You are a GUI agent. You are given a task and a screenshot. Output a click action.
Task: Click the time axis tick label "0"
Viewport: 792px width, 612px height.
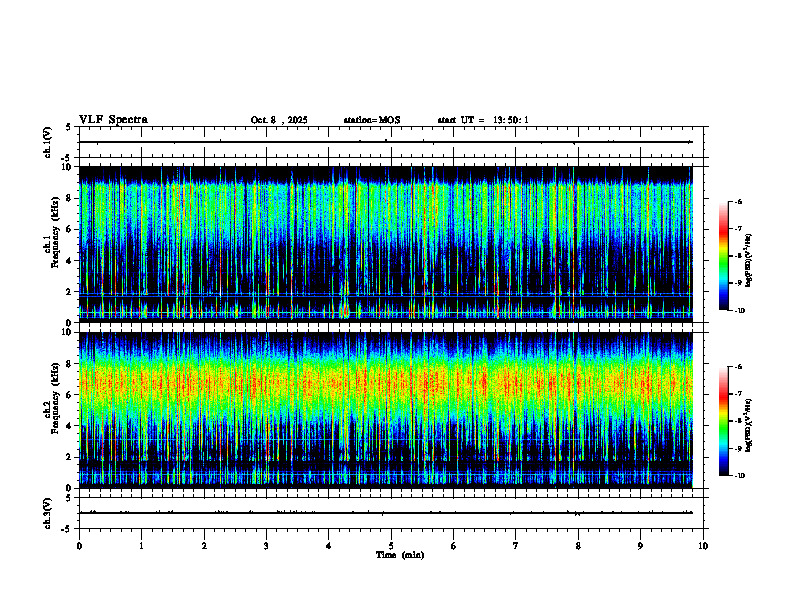coord(79,546)
